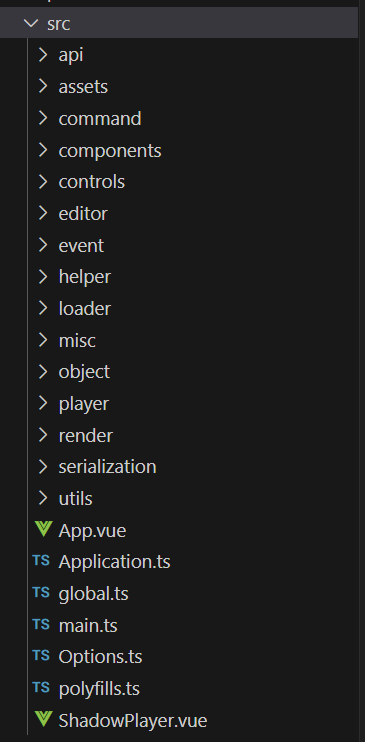This screenshot has width=365, height=742.
Task: Click the Vue icon beside App.vue
Action: point(43,530)
